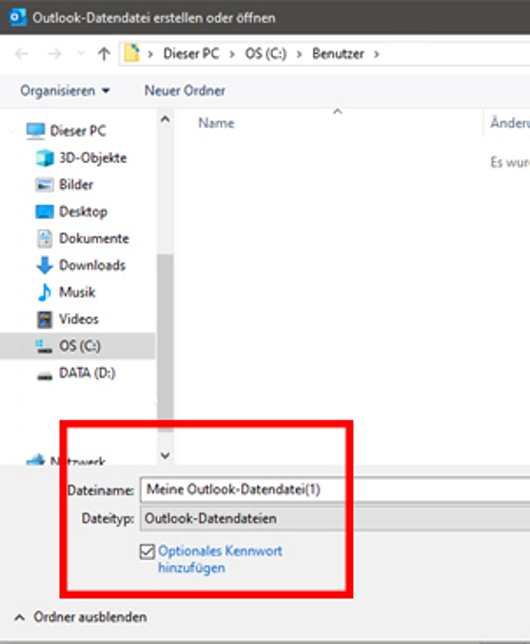The height and width of the screenshot is (644, 530).
Task: Select DATA (D:) drive
Action: (76, 373)
